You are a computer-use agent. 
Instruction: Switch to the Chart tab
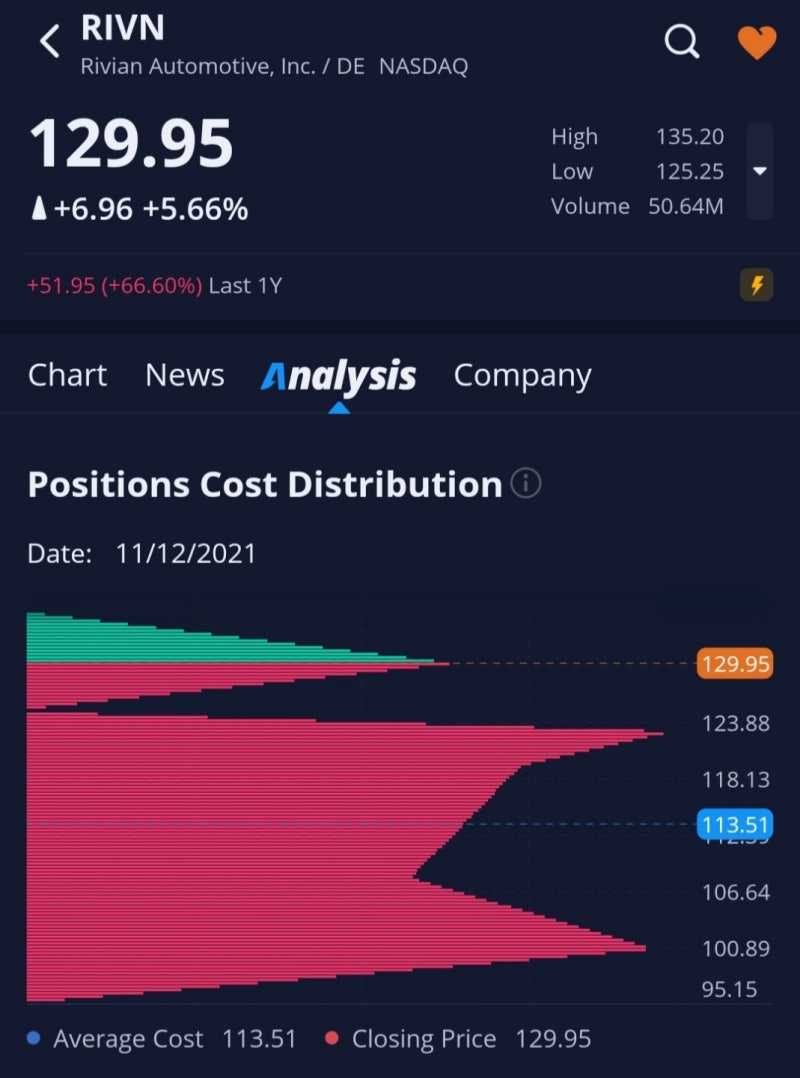click(x=67, y=375)
